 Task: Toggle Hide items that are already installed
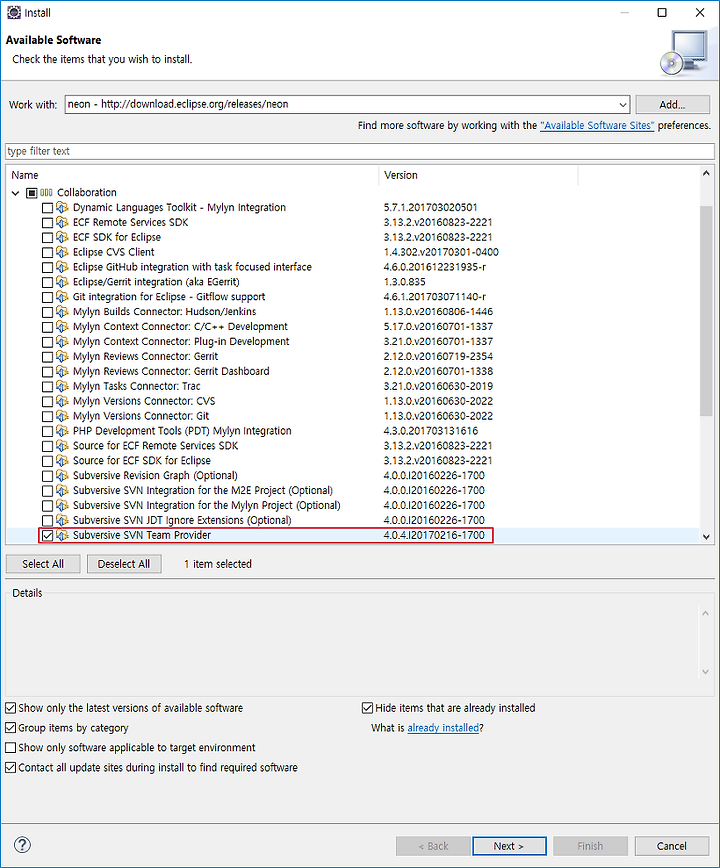[x=367, y=708]
